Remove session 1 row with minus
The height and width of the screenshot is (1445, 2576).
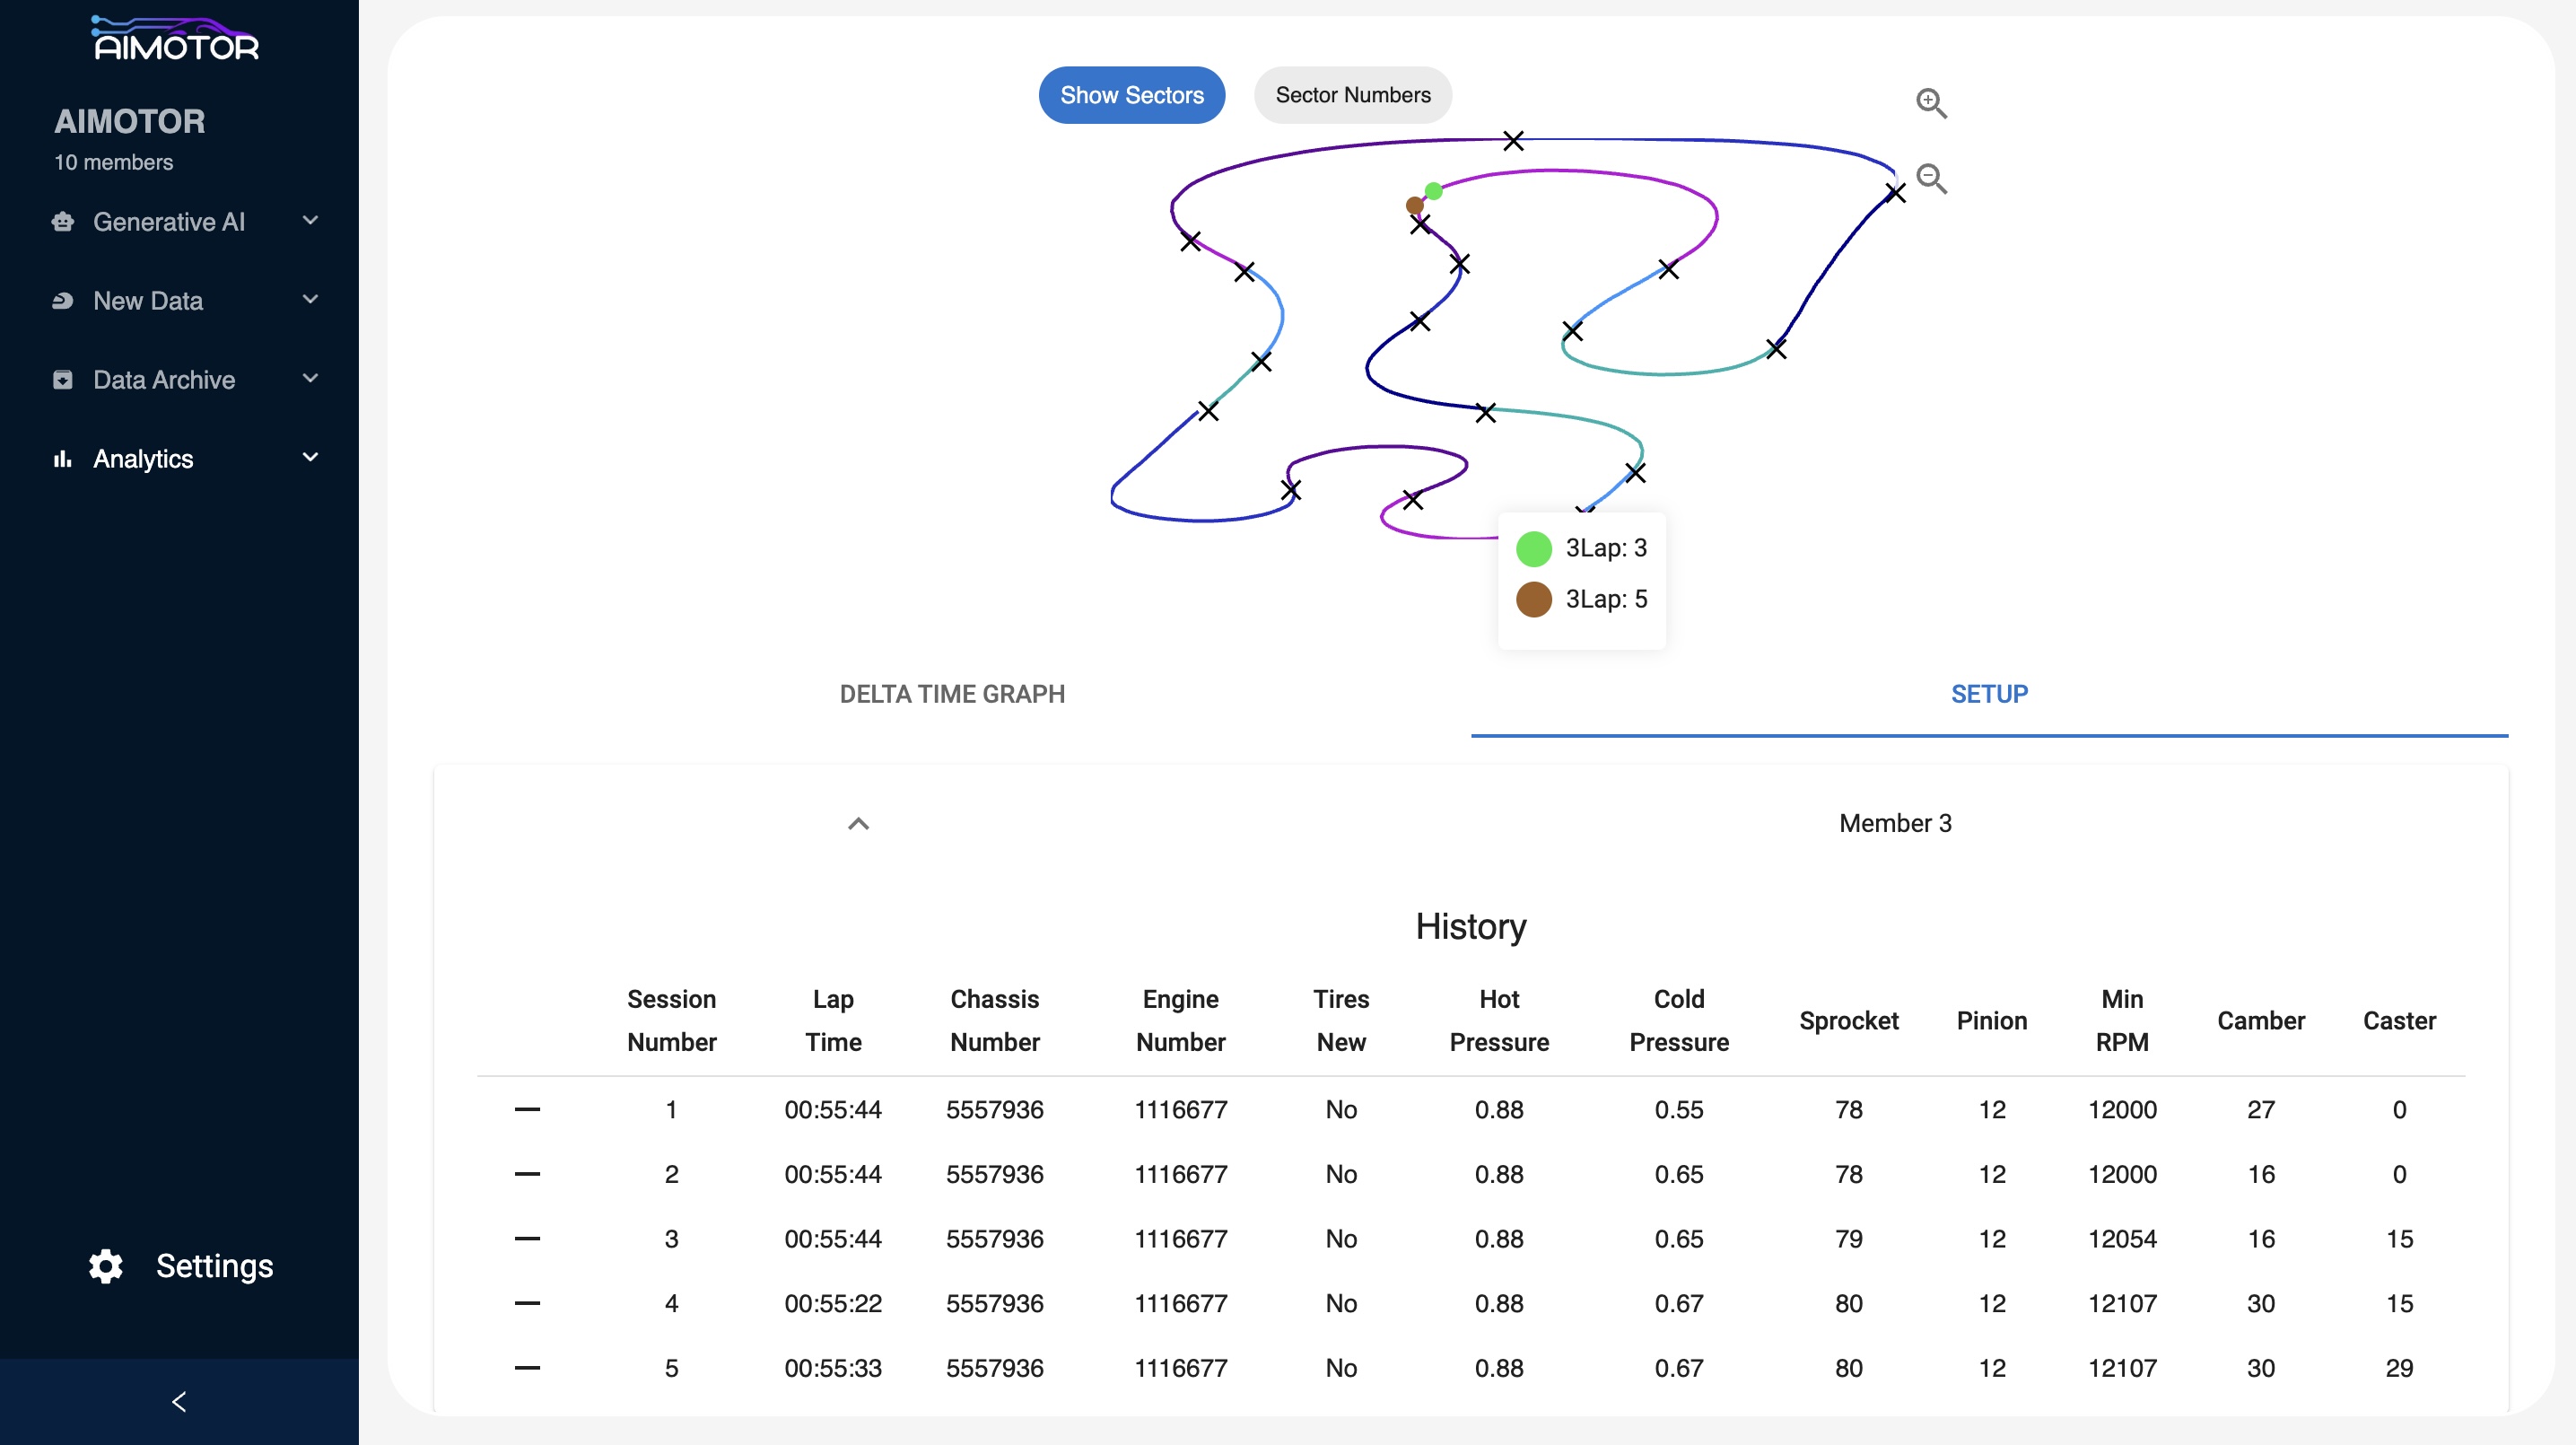527,1109
